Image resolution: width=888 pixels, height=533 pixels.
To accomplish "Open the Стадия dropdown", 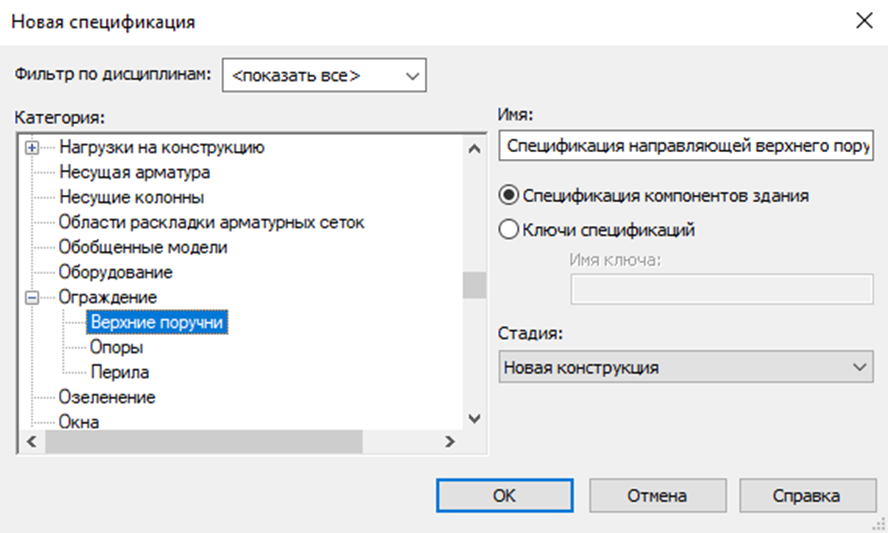I will 686,367.
